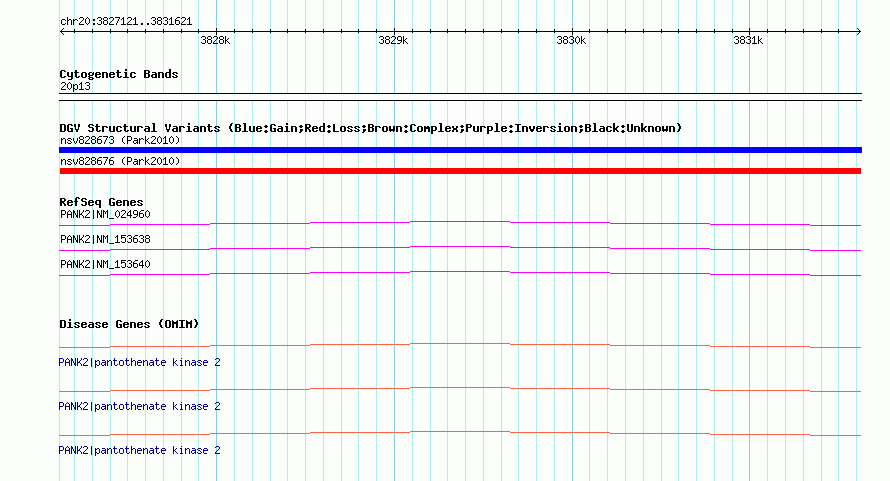This screenshot has width=890, height=481.
Task: Click the red nsv828676 loss bar
Action: tap(460, 171)
